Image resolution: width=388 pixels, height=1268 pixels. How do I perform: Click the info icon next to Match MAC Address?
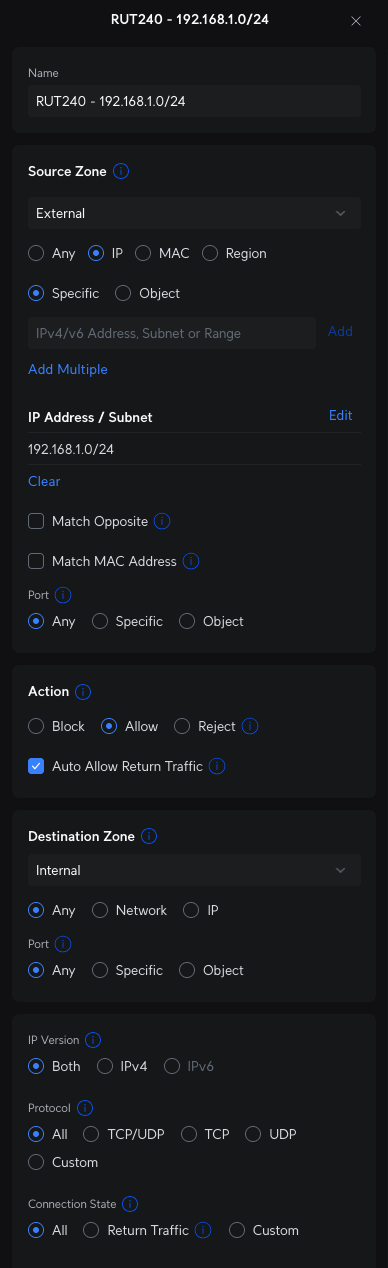[x=191, y=562]
